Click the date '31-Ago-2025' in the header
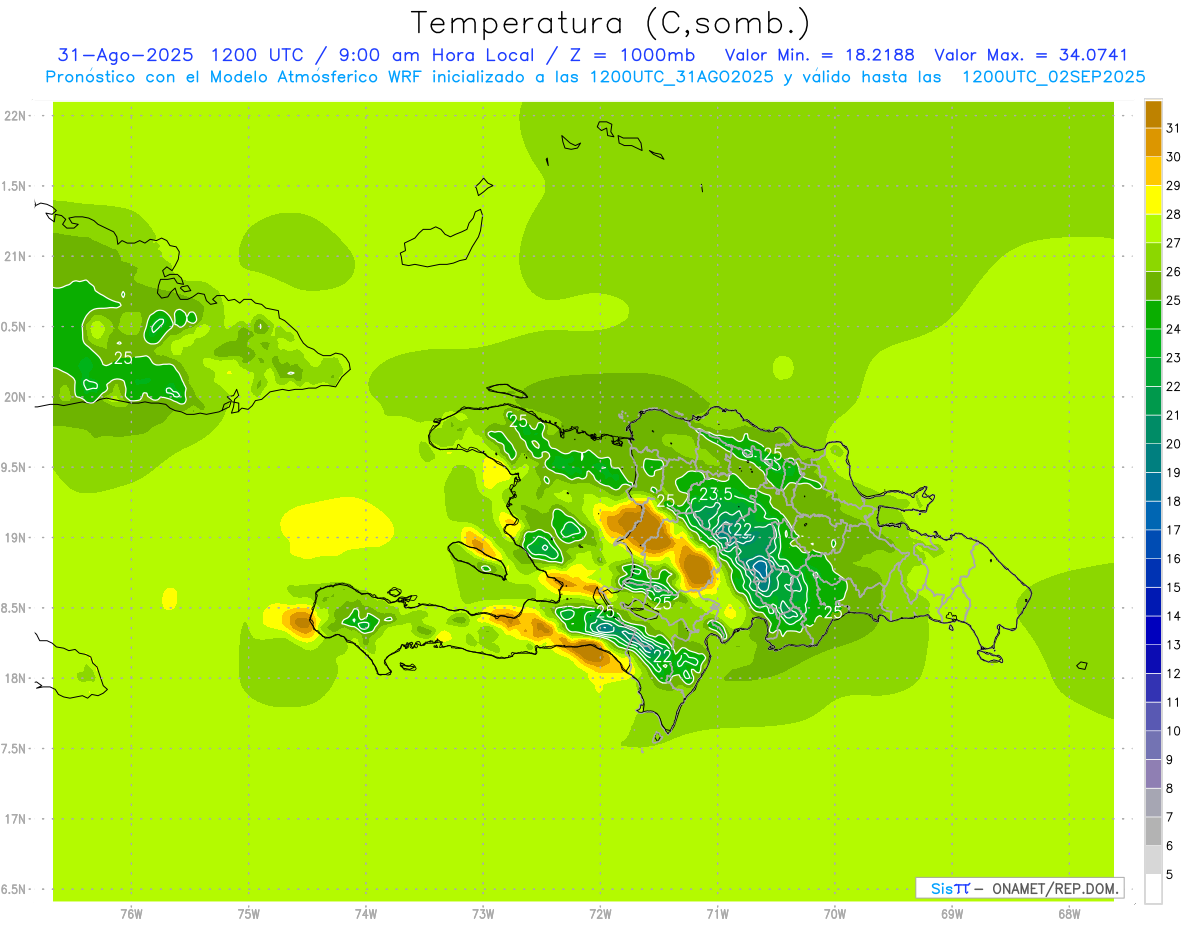Screen dimensions: 1200x927 pyautogui.click(x=125, y=55)
